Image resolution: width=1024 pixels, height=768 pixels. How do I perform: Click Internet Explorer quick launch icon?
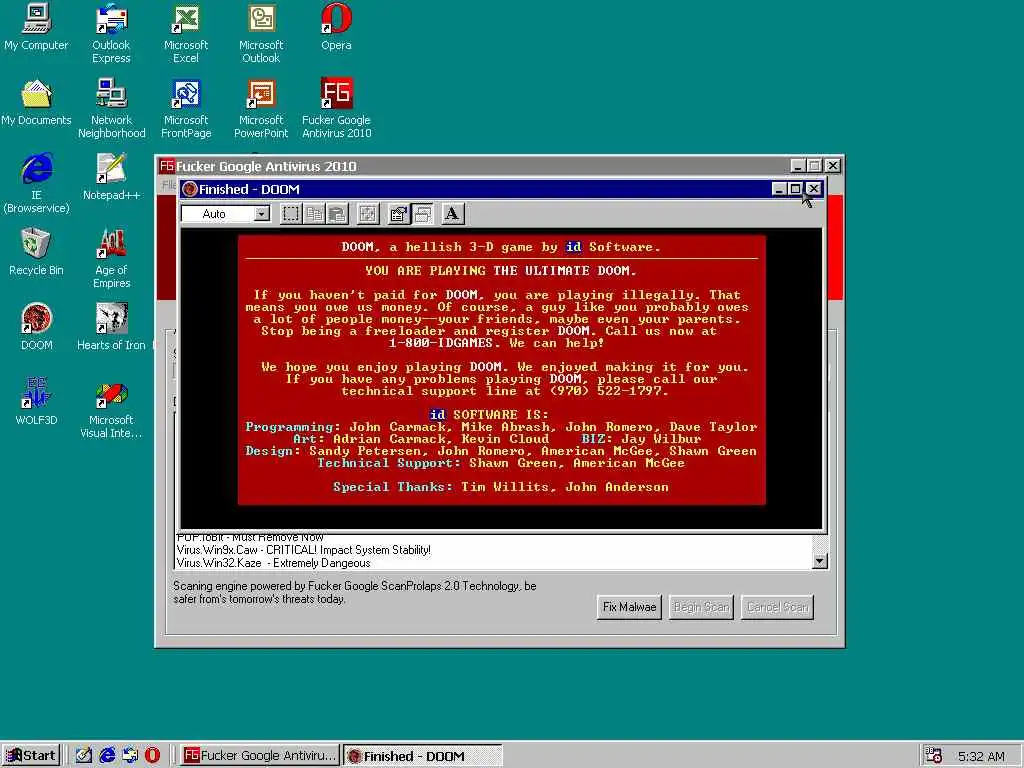point(107,756)
